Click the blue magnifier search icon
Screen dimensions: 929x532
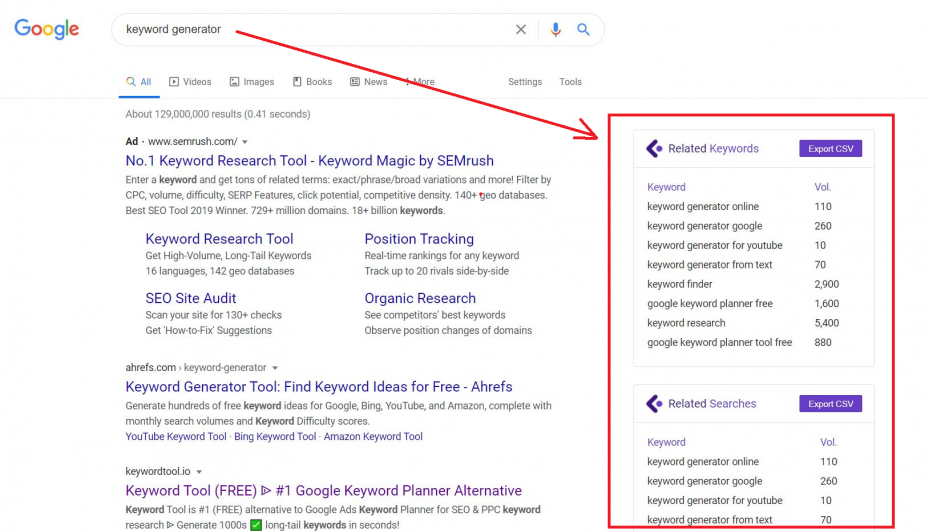584,30
